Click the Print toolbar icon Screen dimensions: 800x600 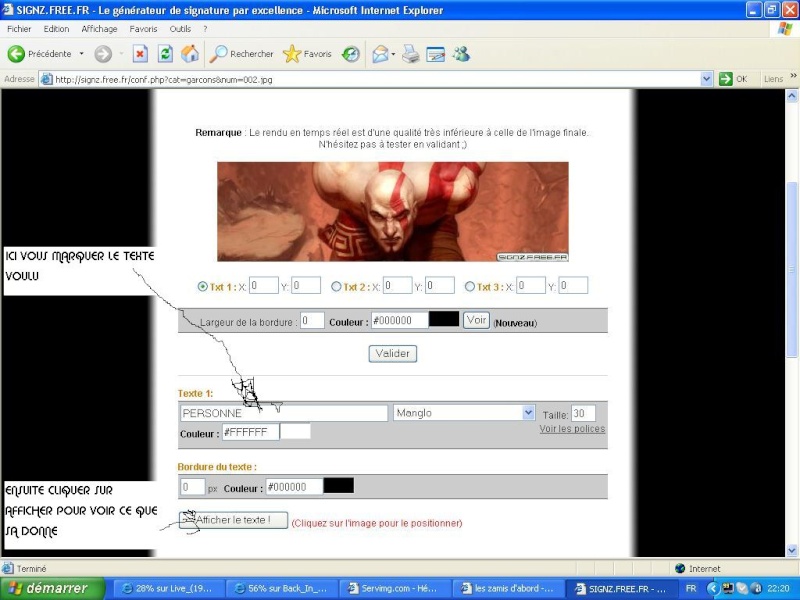click(410, 54)
